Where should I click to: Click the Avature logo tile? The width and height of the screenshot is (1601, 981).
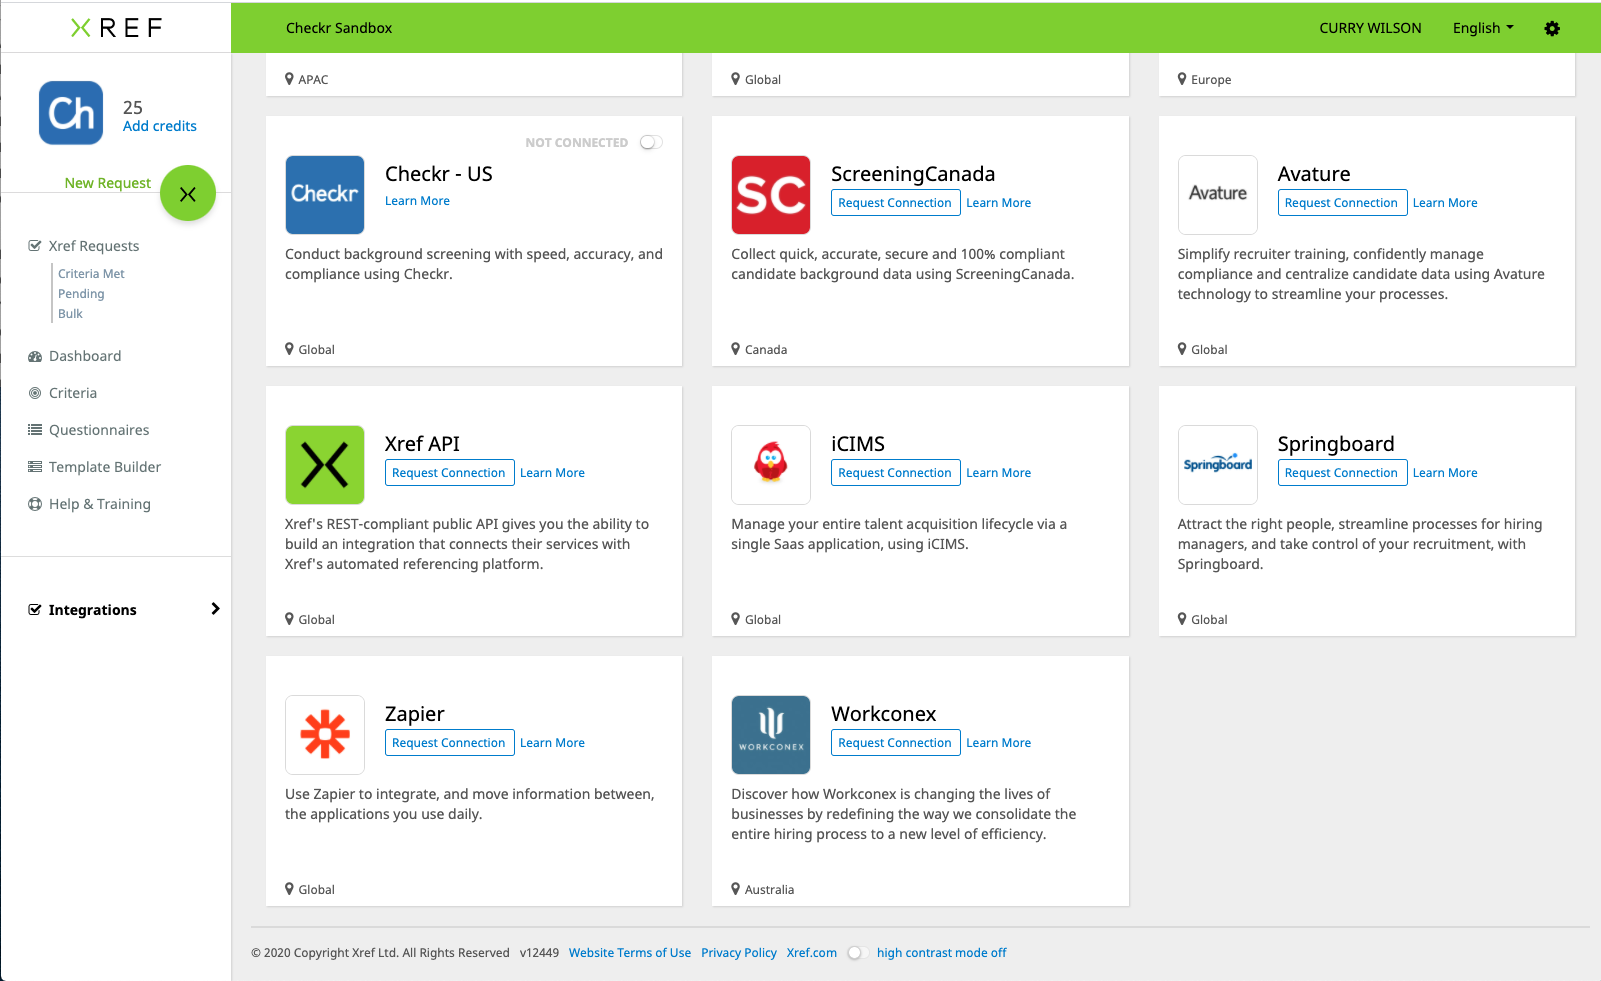(1218, 195)
